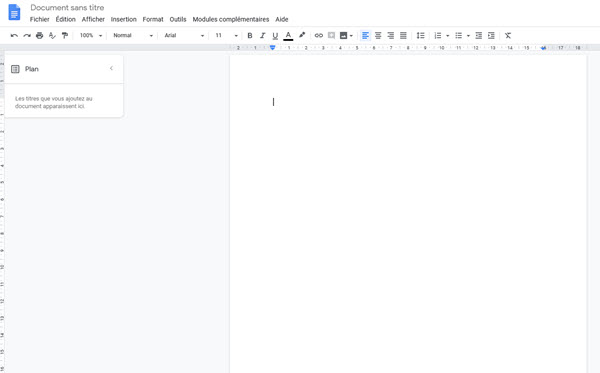Viewport: 600px width, 373px height.
Task: Click the numbered list icon
Action: 438,36
